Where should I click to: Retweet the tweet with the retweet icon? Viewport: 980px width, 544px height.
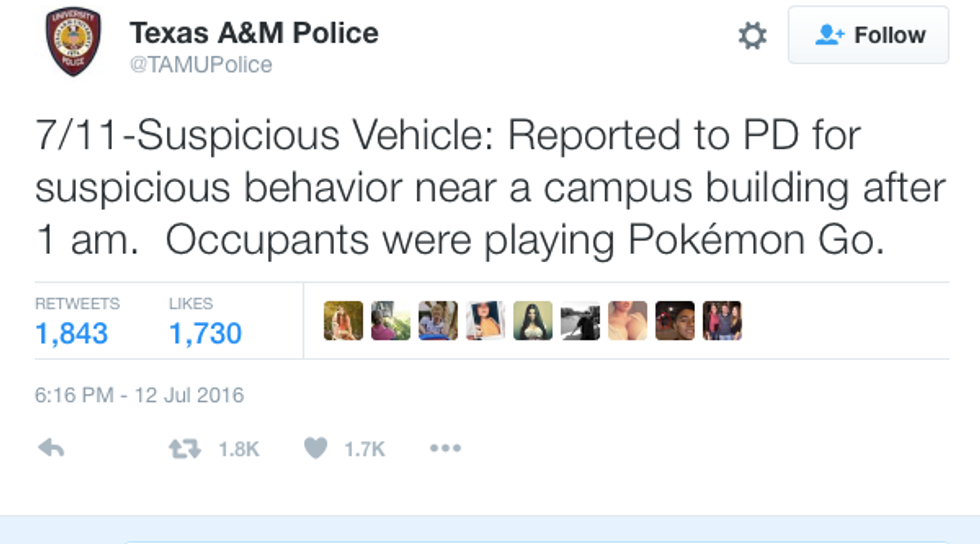click(182, 449)
